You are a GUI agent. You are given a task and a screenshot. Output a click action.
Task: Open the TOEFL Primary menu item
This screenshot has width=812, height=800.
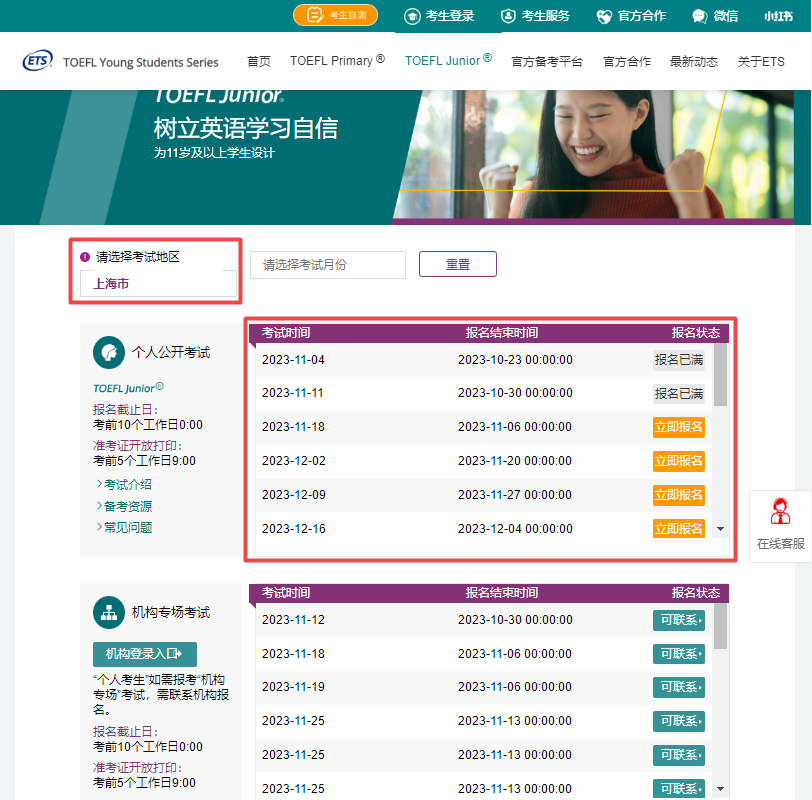click(x=337, y=61)
